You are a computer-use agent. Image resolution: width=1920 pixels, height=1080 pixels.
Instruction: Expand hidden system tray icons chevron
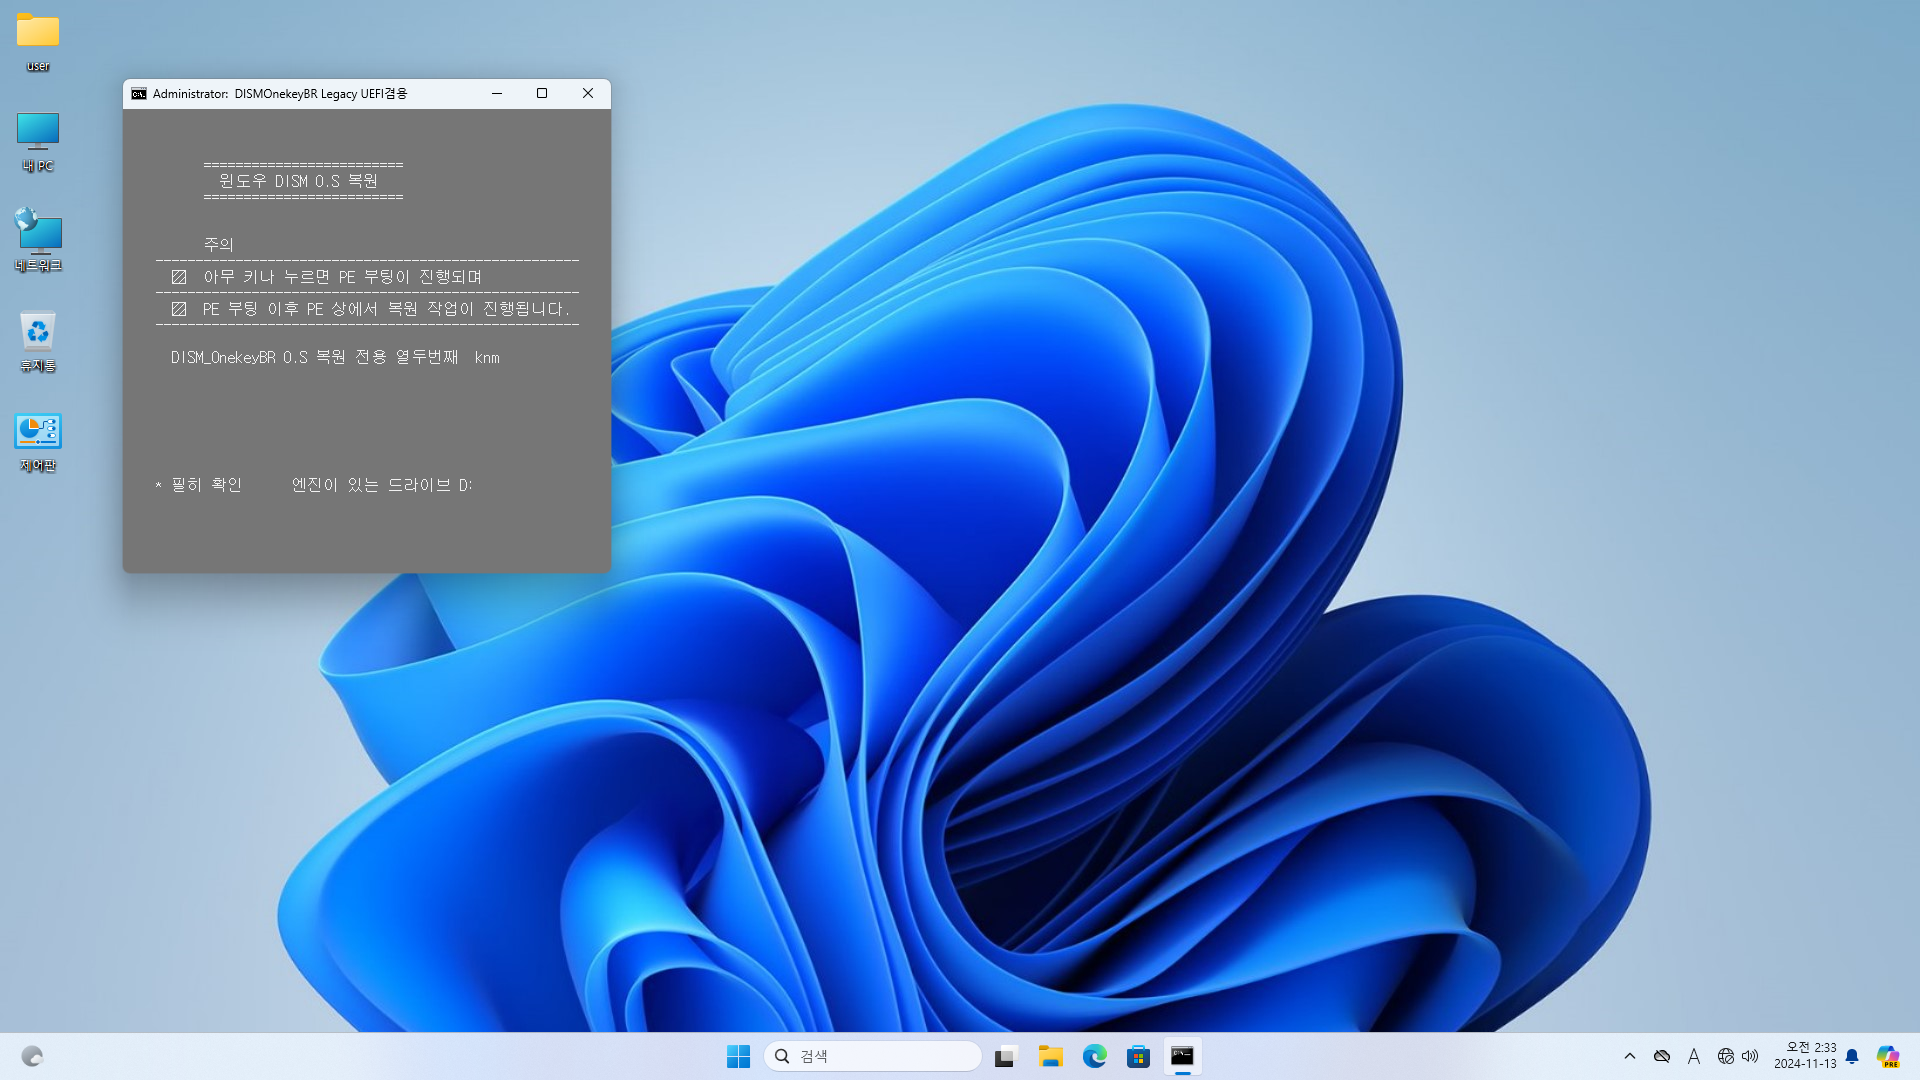[x=1630, y=1056]
